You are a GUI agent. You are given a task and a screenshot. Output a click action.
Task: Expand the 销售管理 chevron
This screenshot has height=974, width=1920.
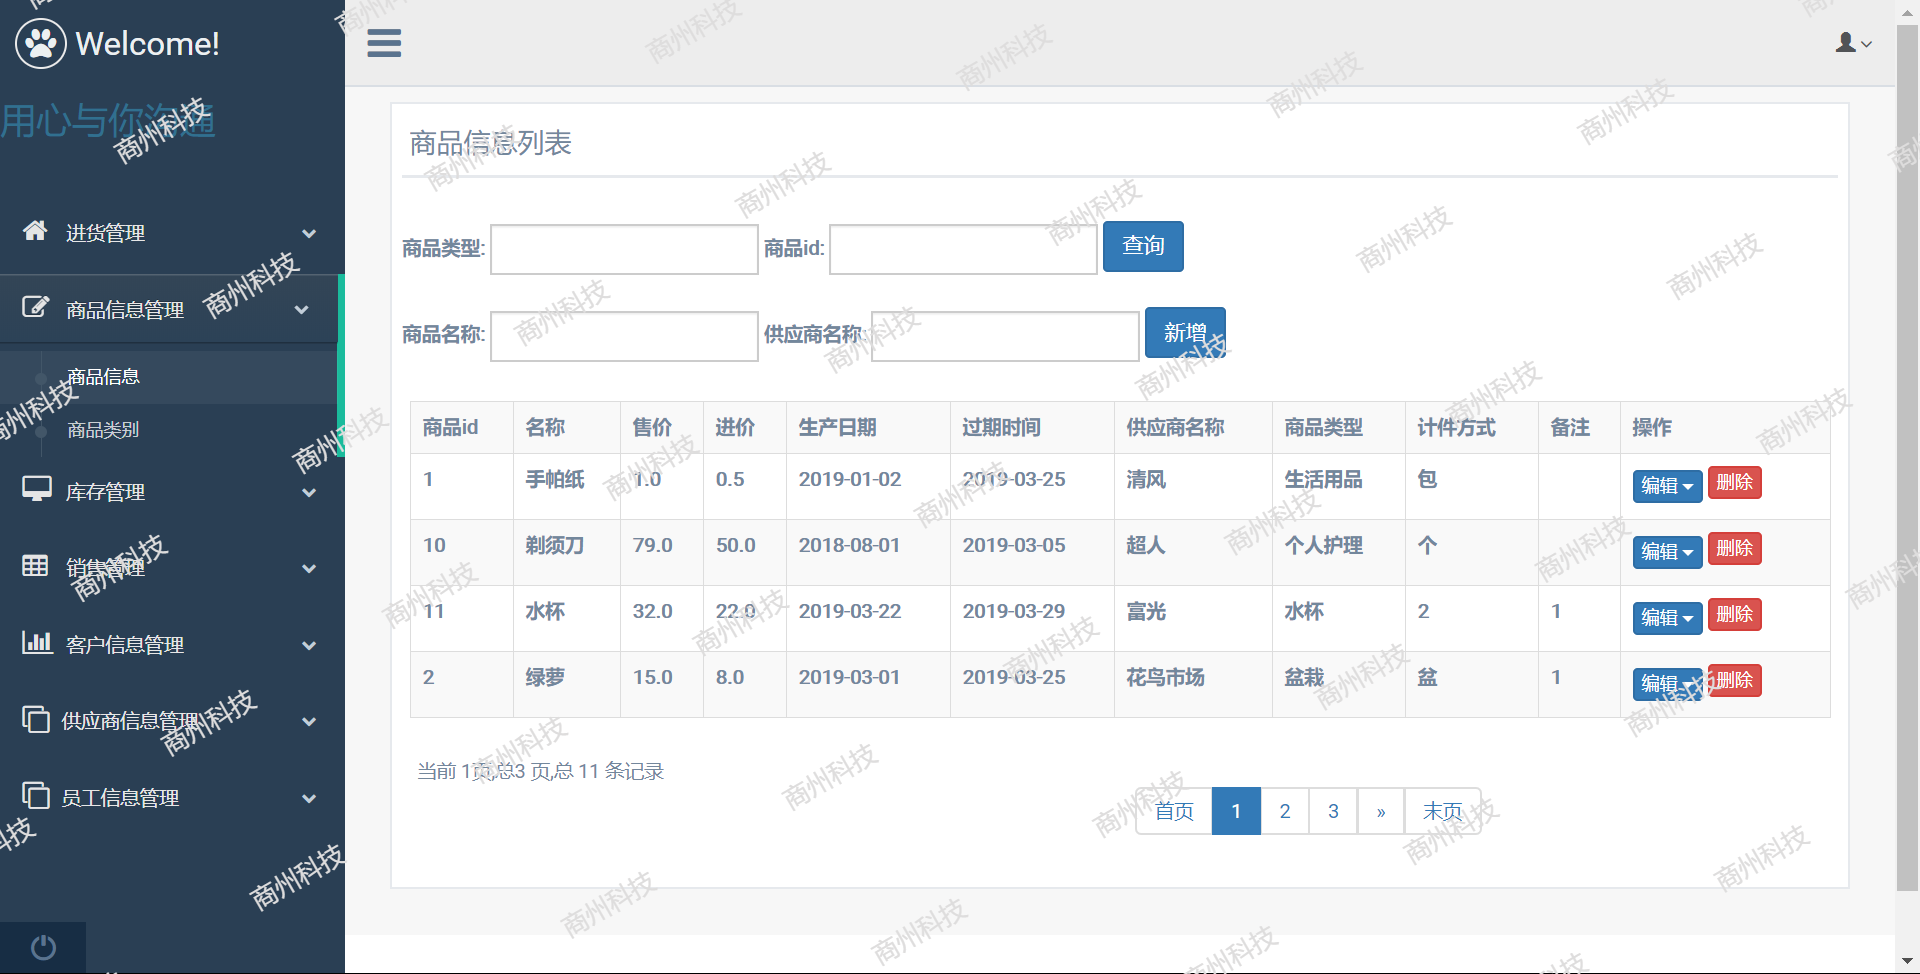[309, 568]
